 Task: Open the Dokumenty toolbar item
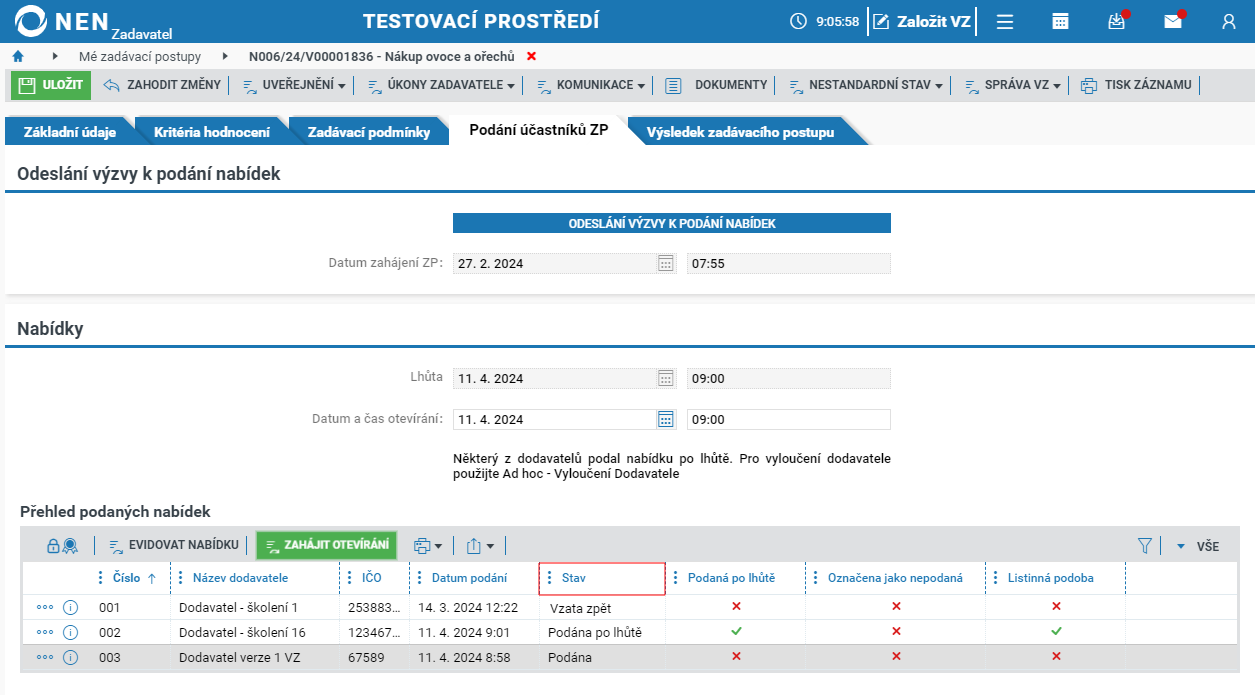coord(717,85)
